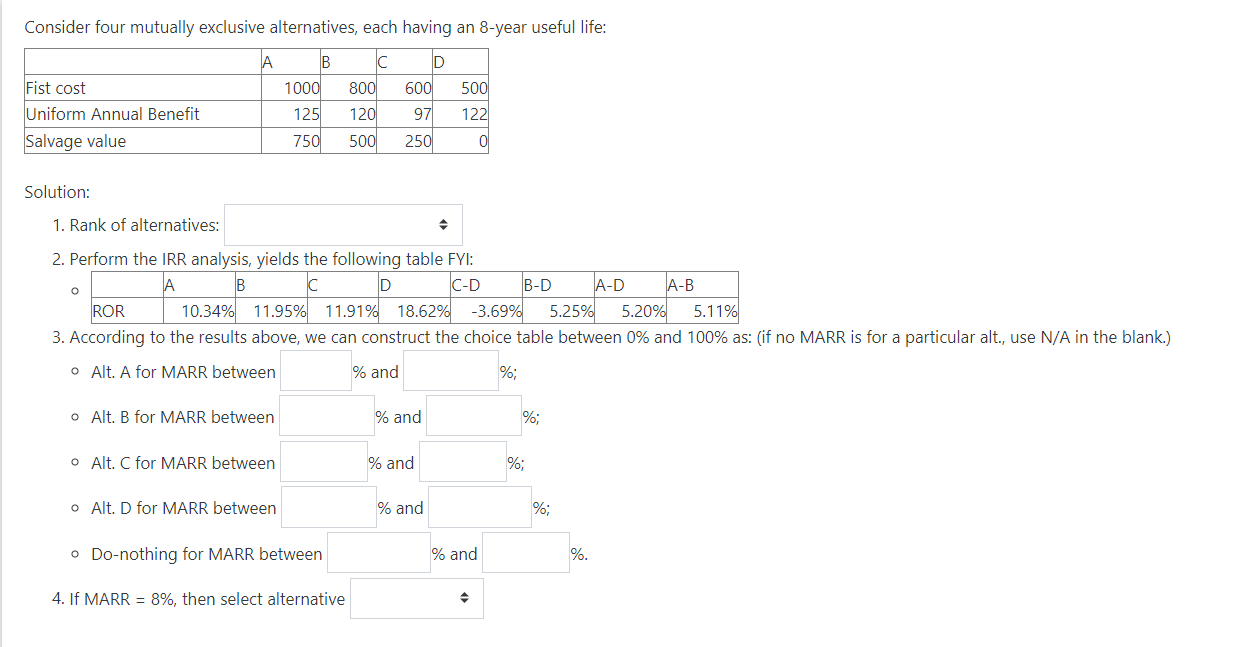Click the first blank for Alt. A MARR
Image resolution: width=1247 pixels, height=647 pixels.
(x=316, y=370)
